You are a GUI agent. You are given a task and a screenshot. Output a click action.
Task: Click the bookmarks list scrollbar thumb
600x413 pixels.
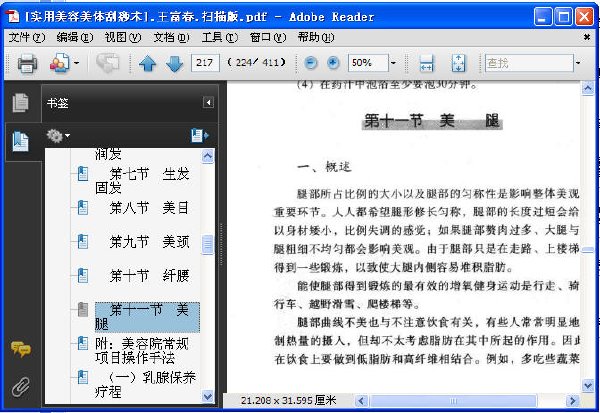[x=208, y=245]
